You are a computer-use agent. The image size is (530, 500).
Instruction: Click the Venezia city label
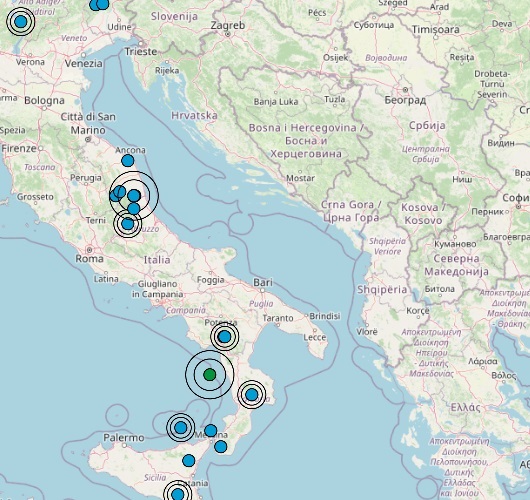coord(83,64)
